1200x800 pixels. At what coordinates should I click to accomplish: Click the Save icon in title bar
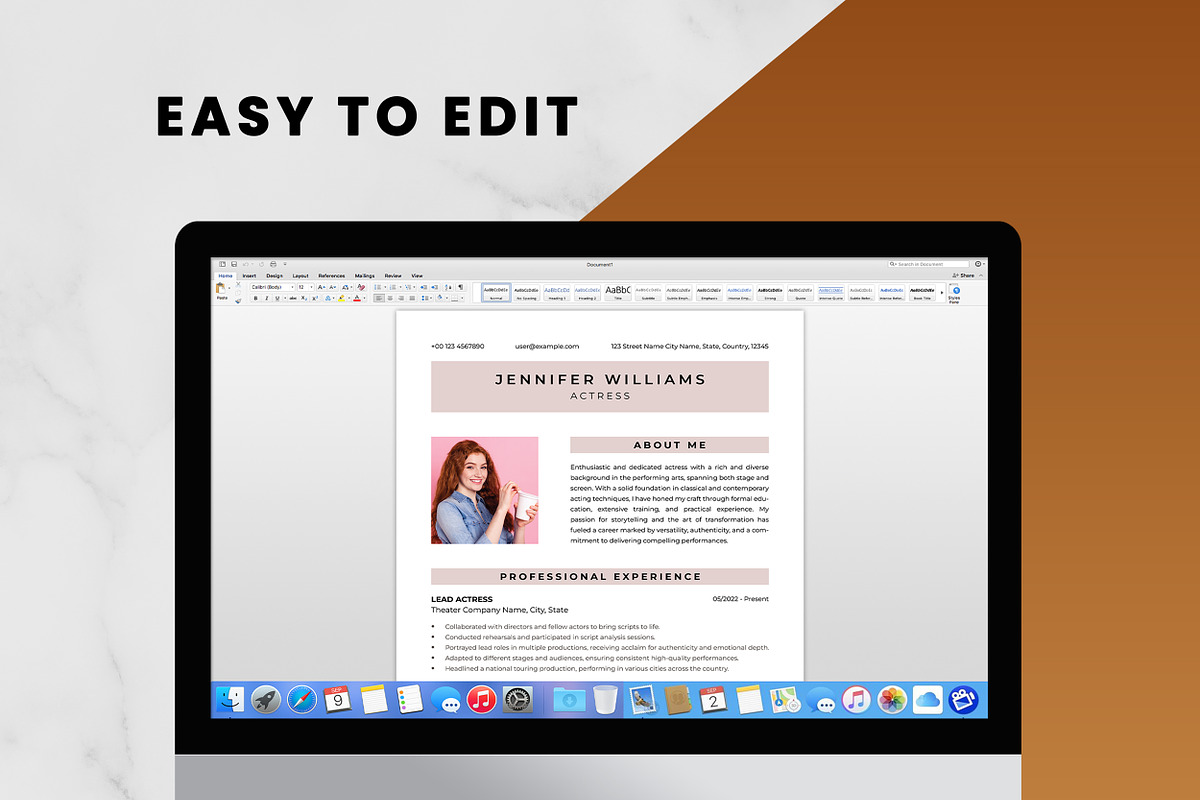click(x=234, y=264)
